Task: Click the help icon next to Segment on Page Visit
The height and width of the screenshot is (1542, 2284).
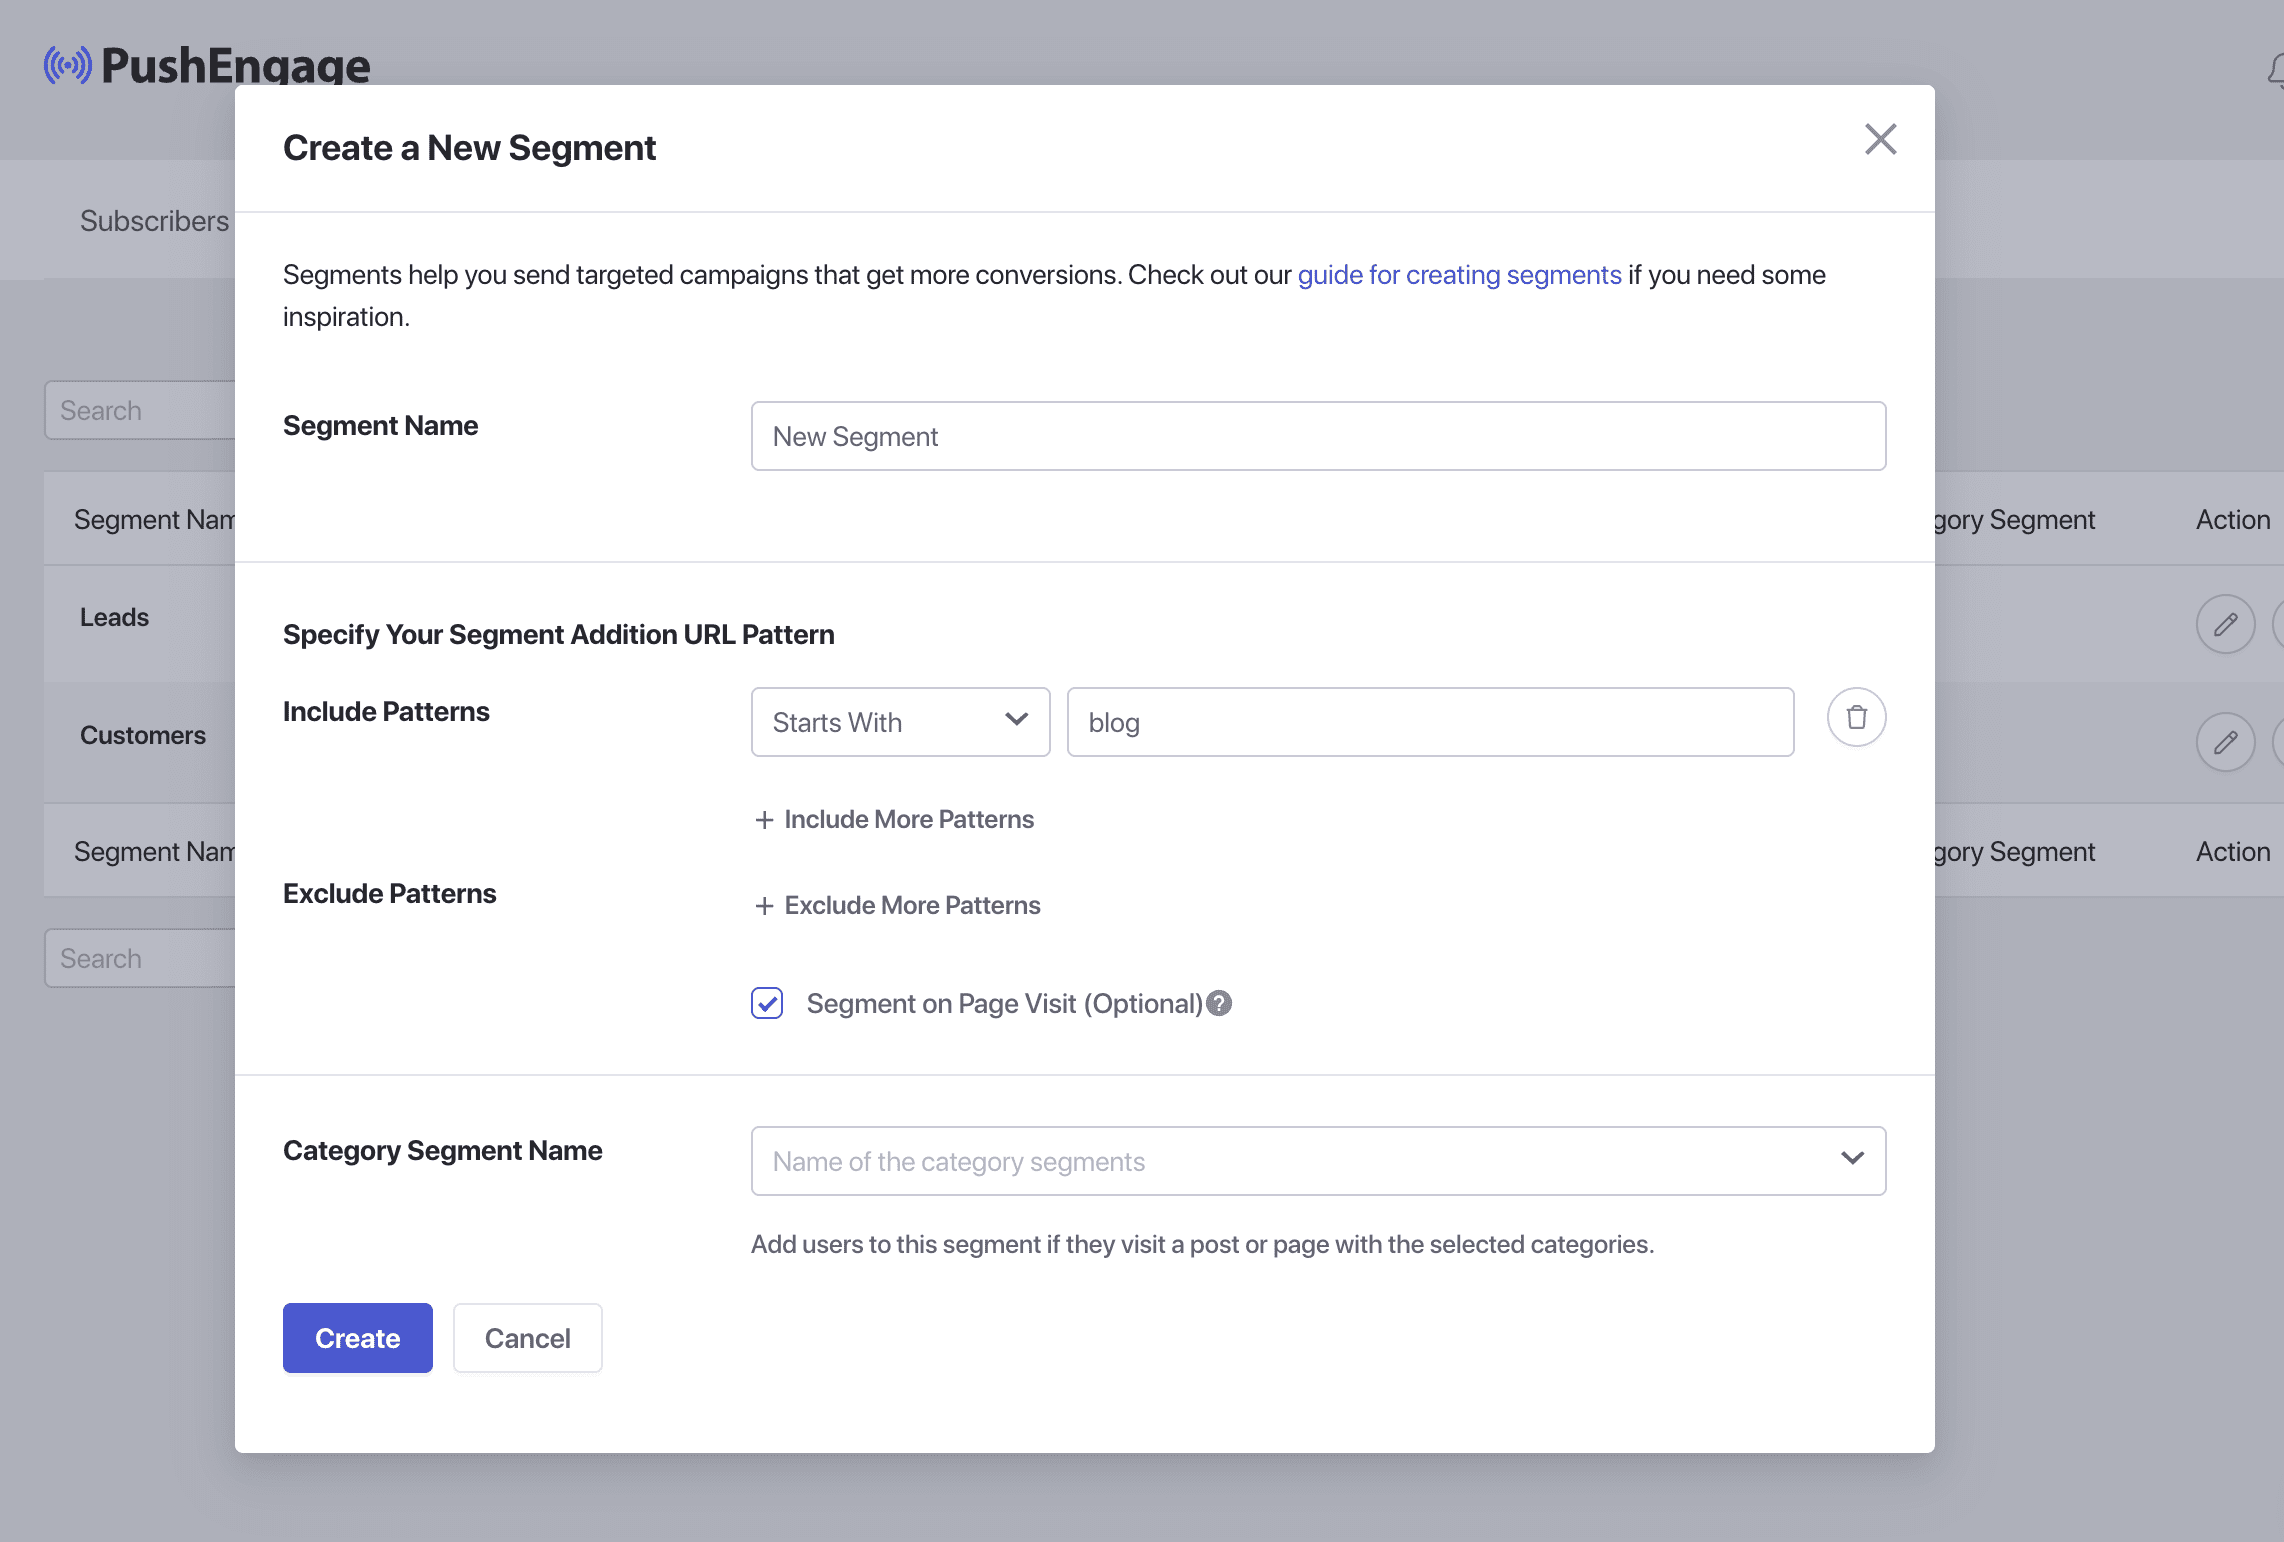Action: point(1219,1003)
